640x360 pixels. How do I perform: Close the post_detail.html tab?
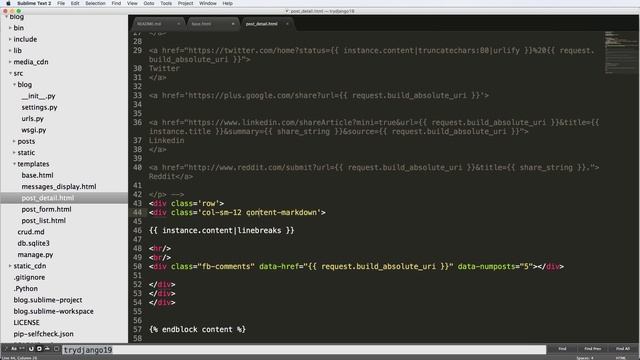tap(287, 24)
